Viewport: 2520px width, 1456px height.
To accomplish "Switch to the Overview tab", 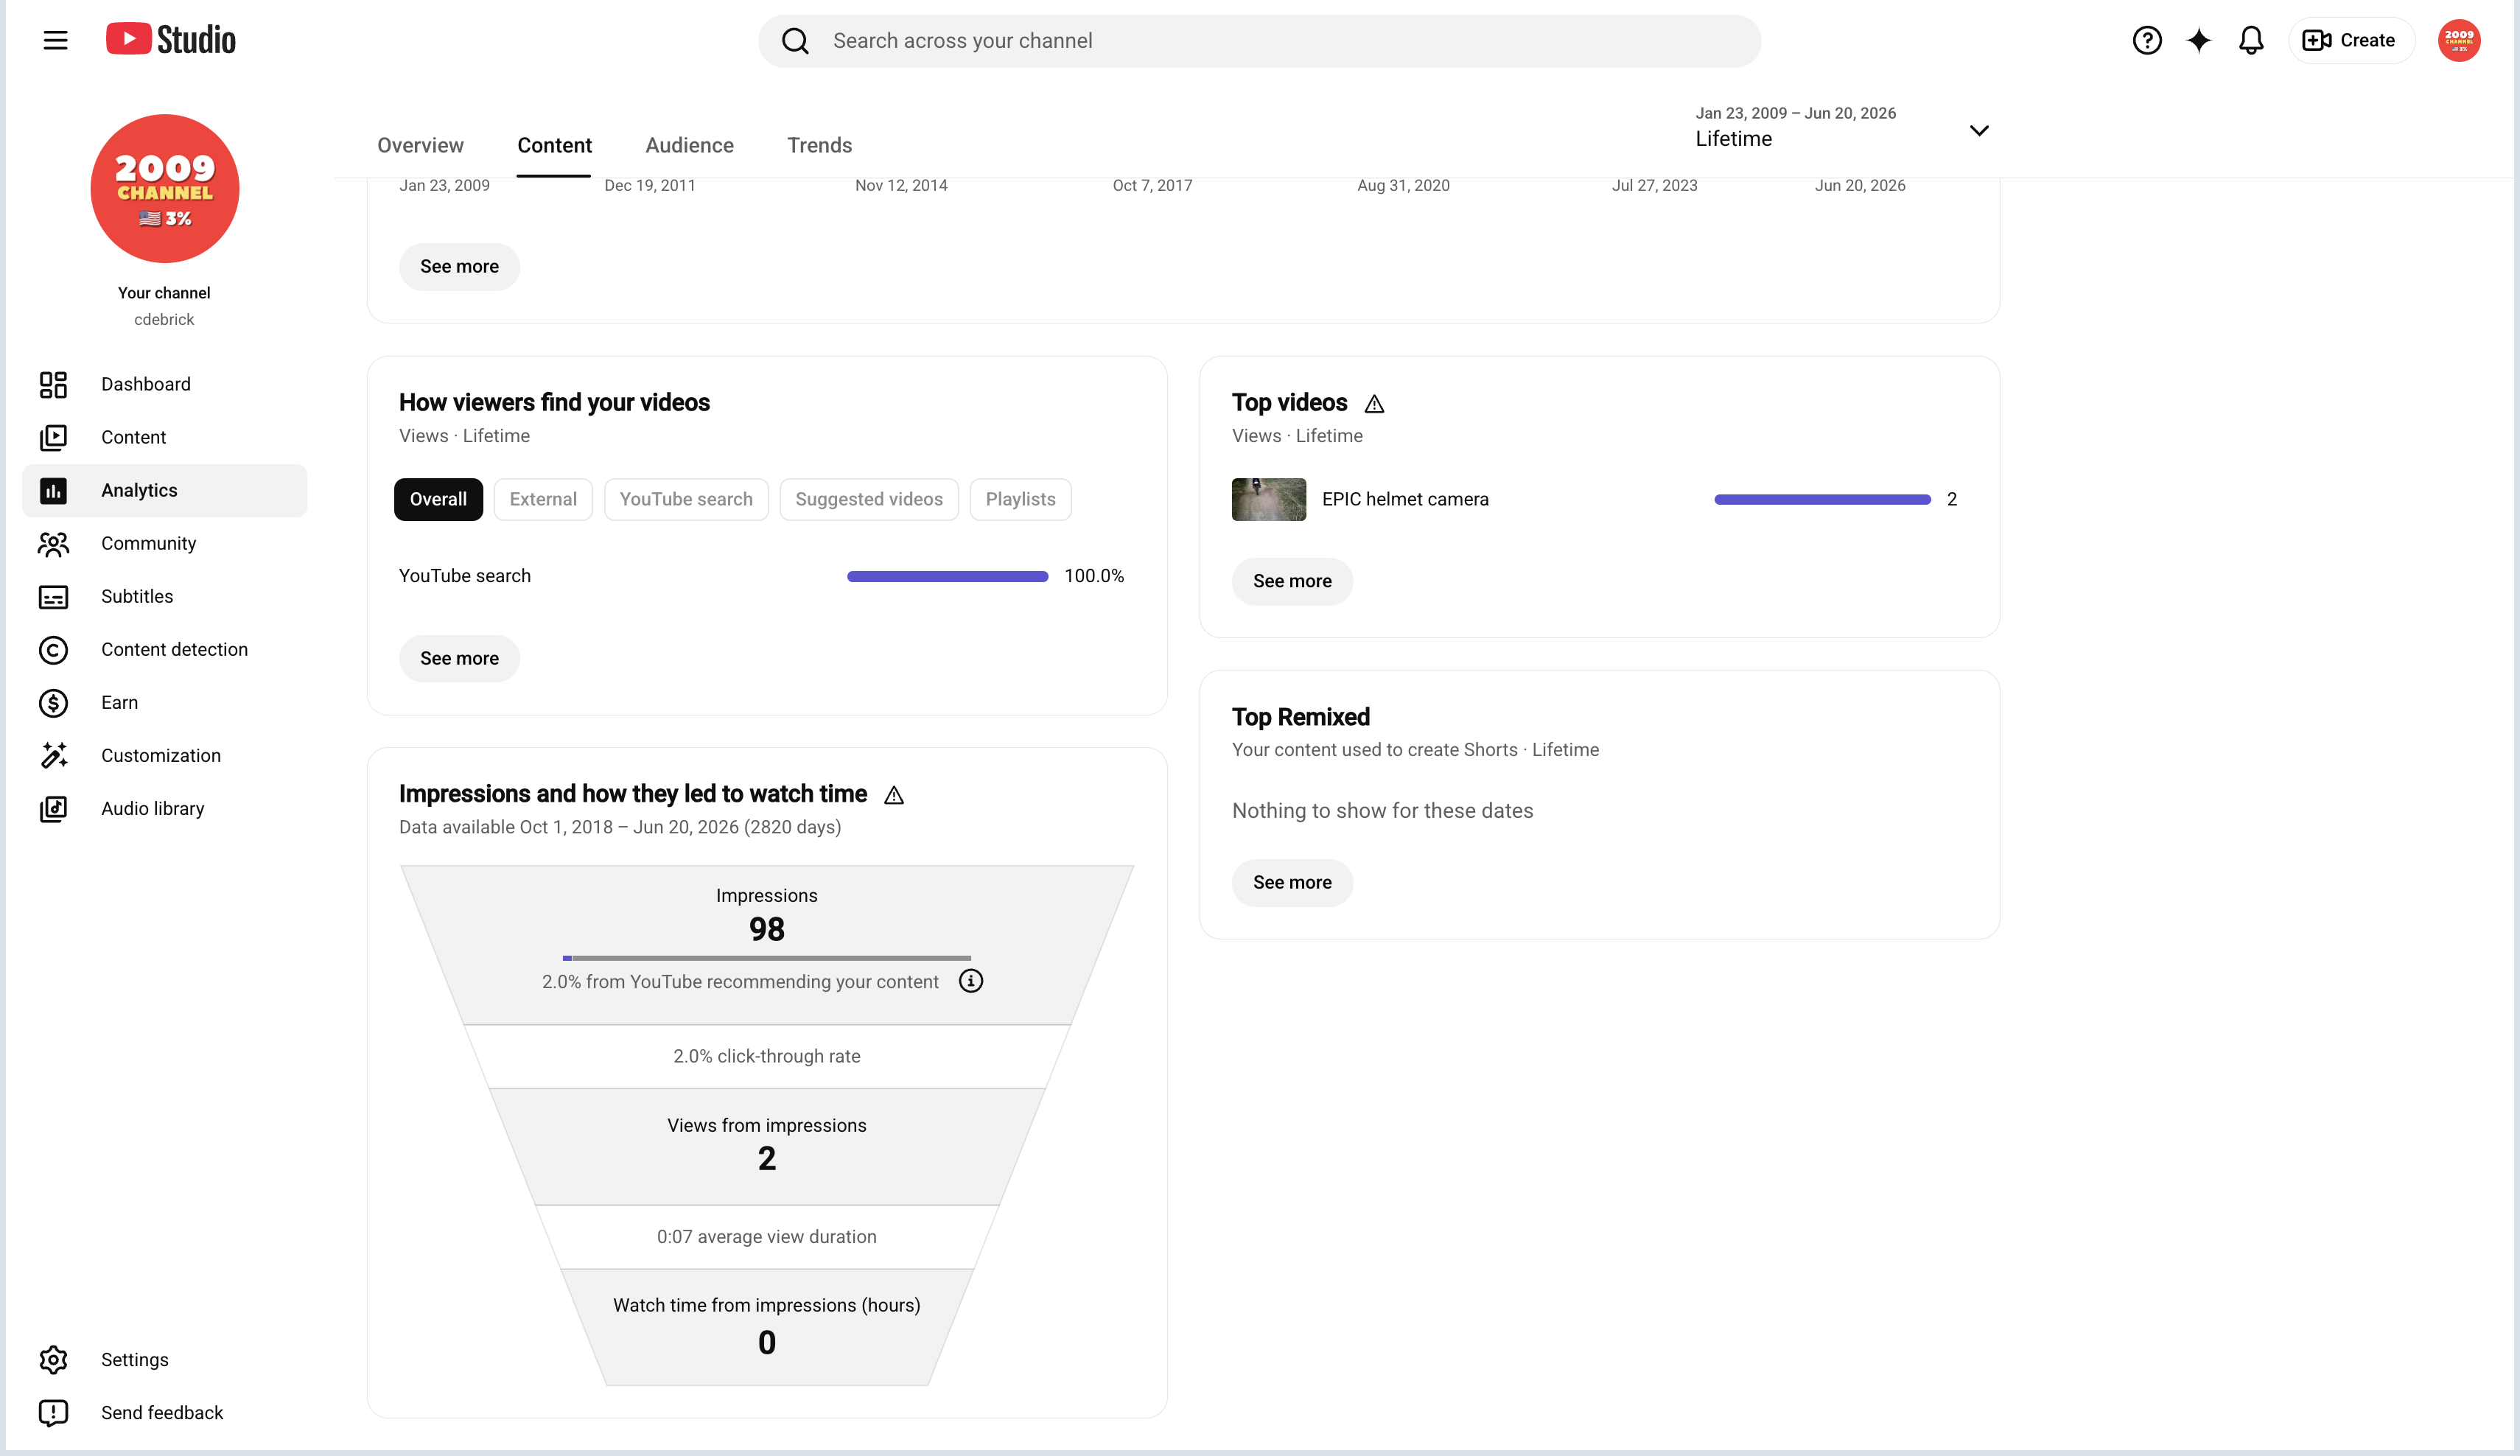I will 420,145.
